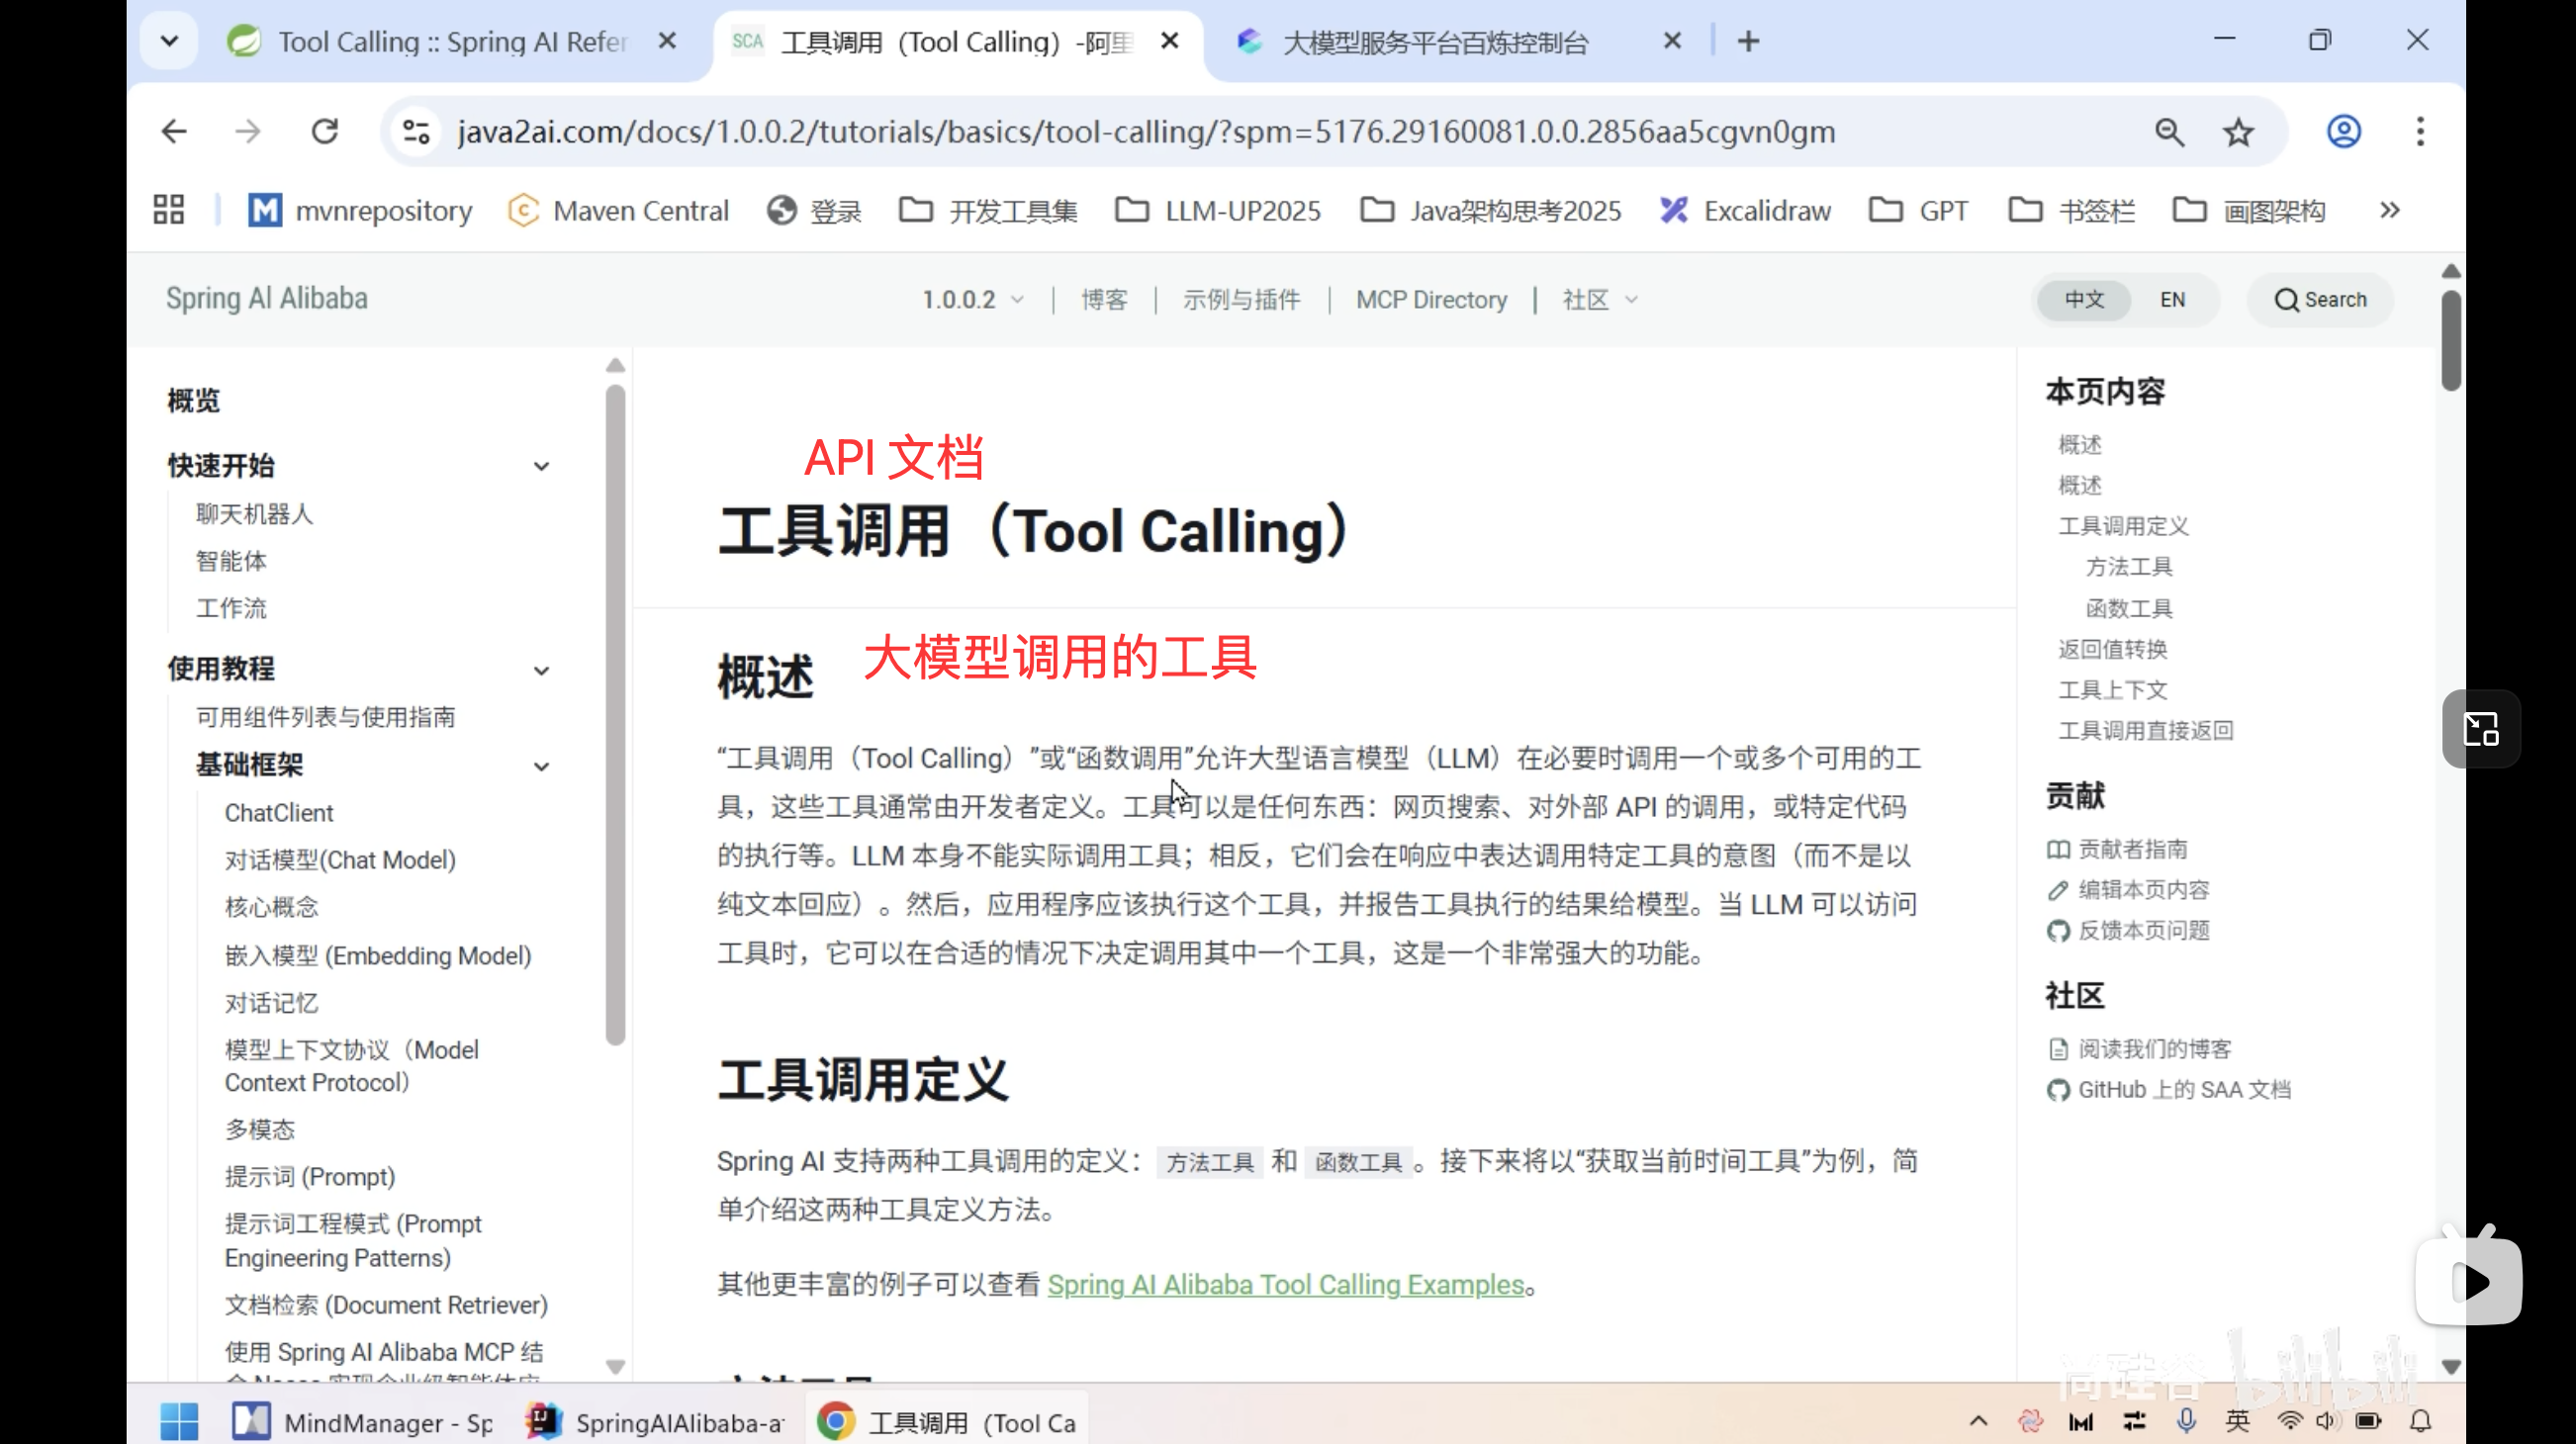This screenshot has height=1444, width=2576.
Task: Open the Maven Central bookmark
Action: click(618, 210)
